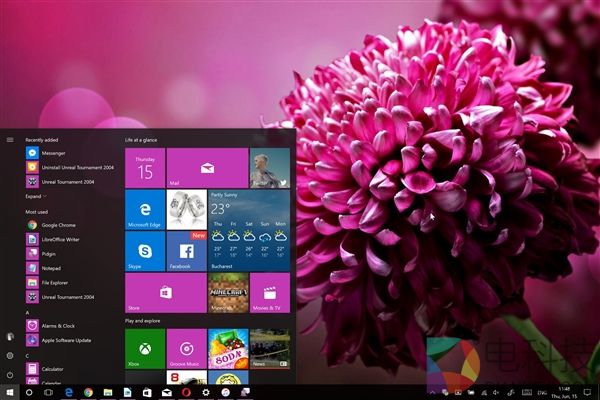The height and width of the screenshot is (400, 600).
Task: Open the Mail tile
Action: [207, 168]
